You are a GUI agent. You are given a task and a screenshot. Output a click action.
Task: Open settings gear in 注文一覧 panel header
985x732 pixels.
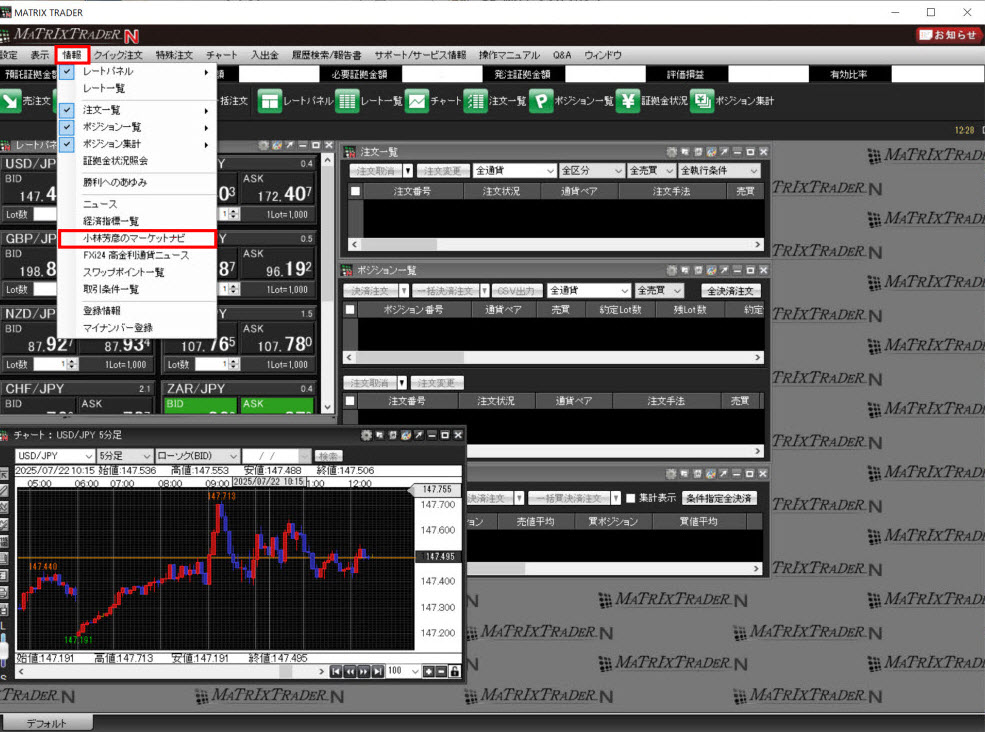coord(672,152)
